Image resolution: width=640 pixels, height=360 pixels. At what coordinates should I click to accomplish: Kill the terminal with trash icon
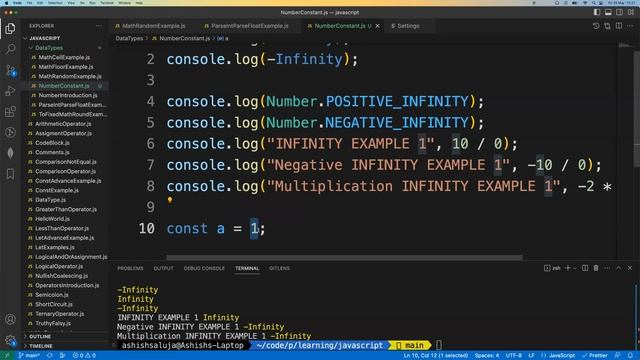pyautogui.click(x=596, y=268)
